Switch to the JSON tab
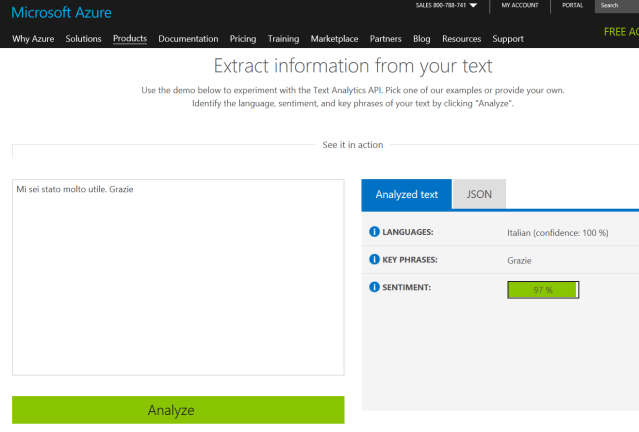 coord(479,194)
